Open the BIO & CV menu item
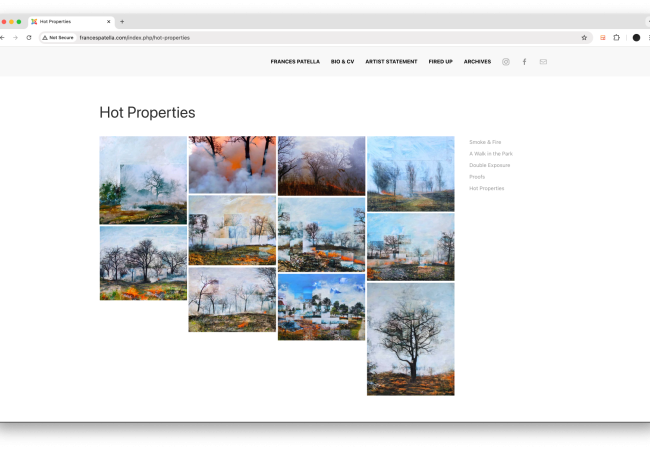 coord(342,62)
